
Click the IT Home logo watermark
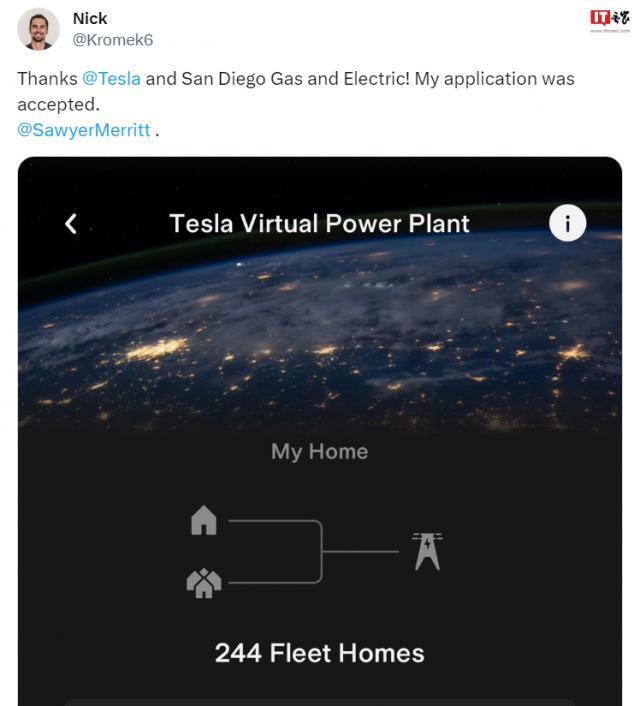pos(609,20)
